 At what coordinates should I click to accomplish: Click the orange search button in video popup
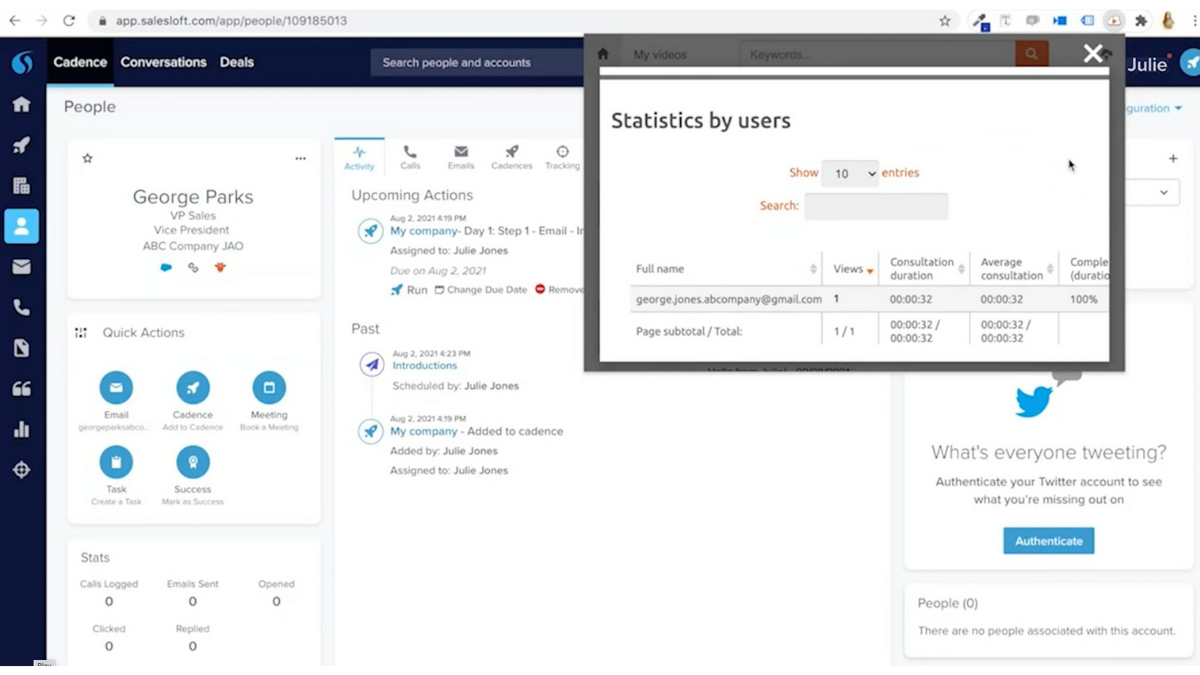1032,54
